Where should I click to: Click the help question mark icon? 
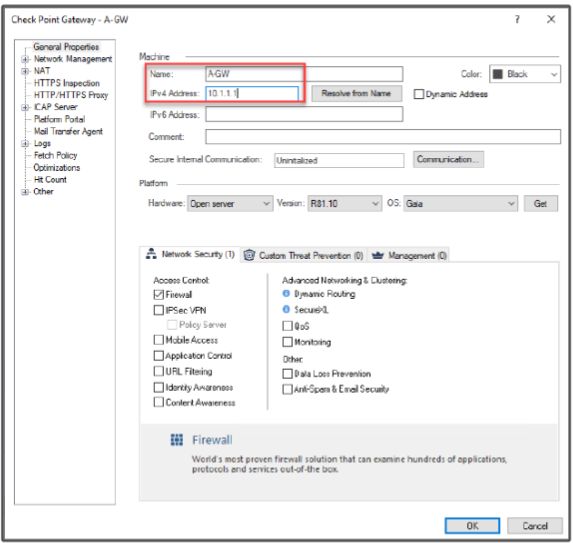517,19
